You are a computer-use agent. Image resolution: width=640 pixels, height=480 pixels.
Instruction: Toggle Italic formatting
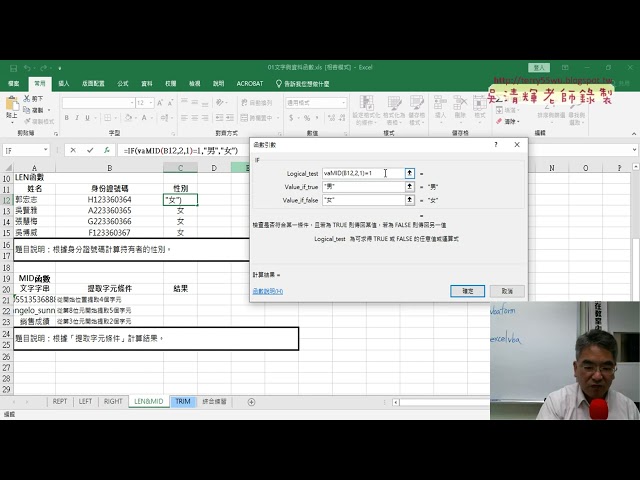[77, 118]
